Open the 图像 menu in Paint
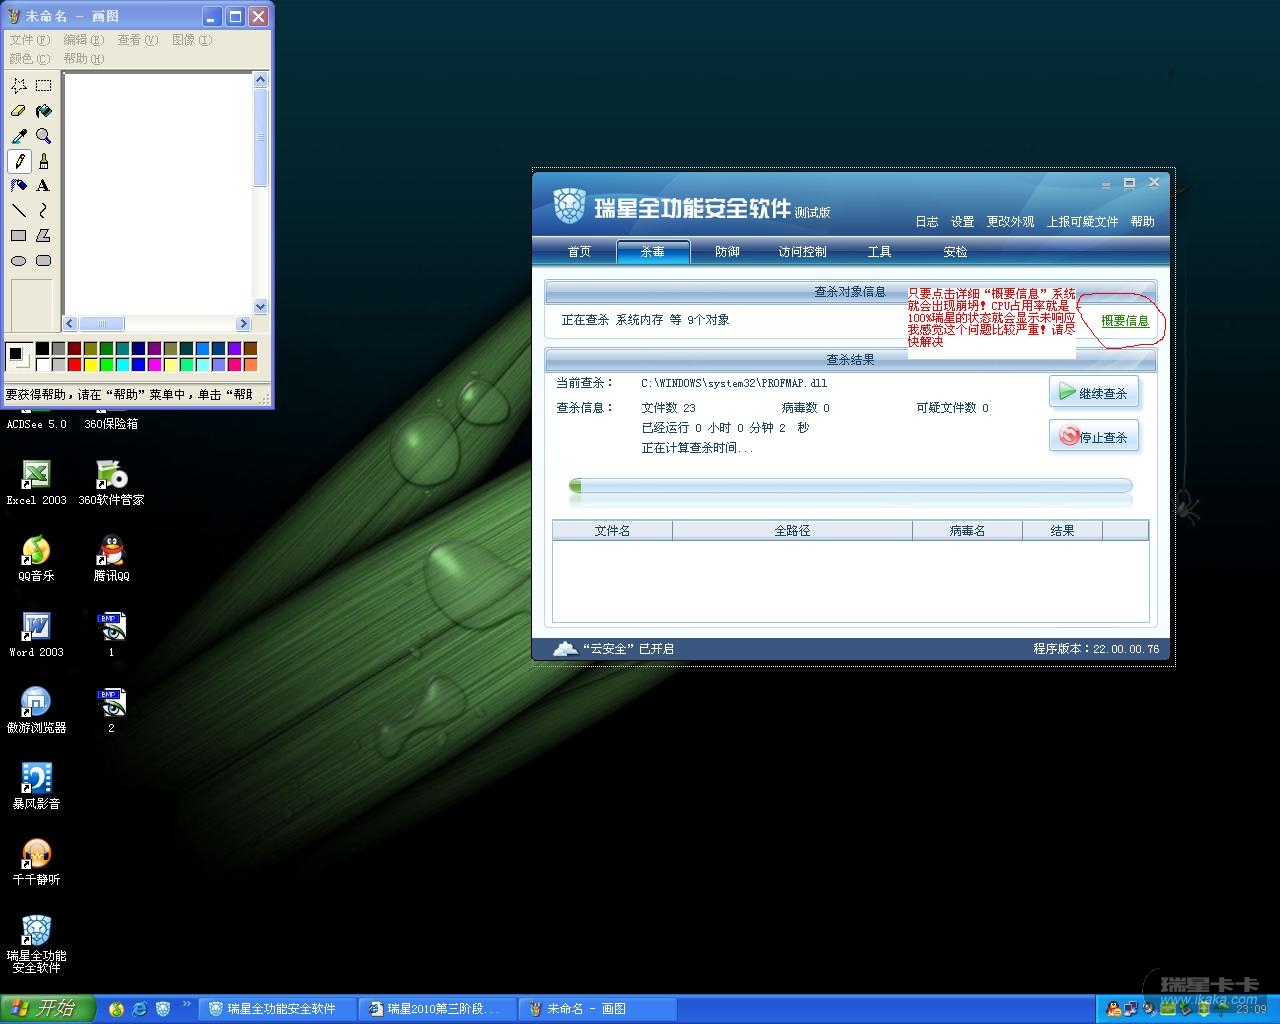The height and width of the screenshot is (1024, 1280). coord(192,40)
